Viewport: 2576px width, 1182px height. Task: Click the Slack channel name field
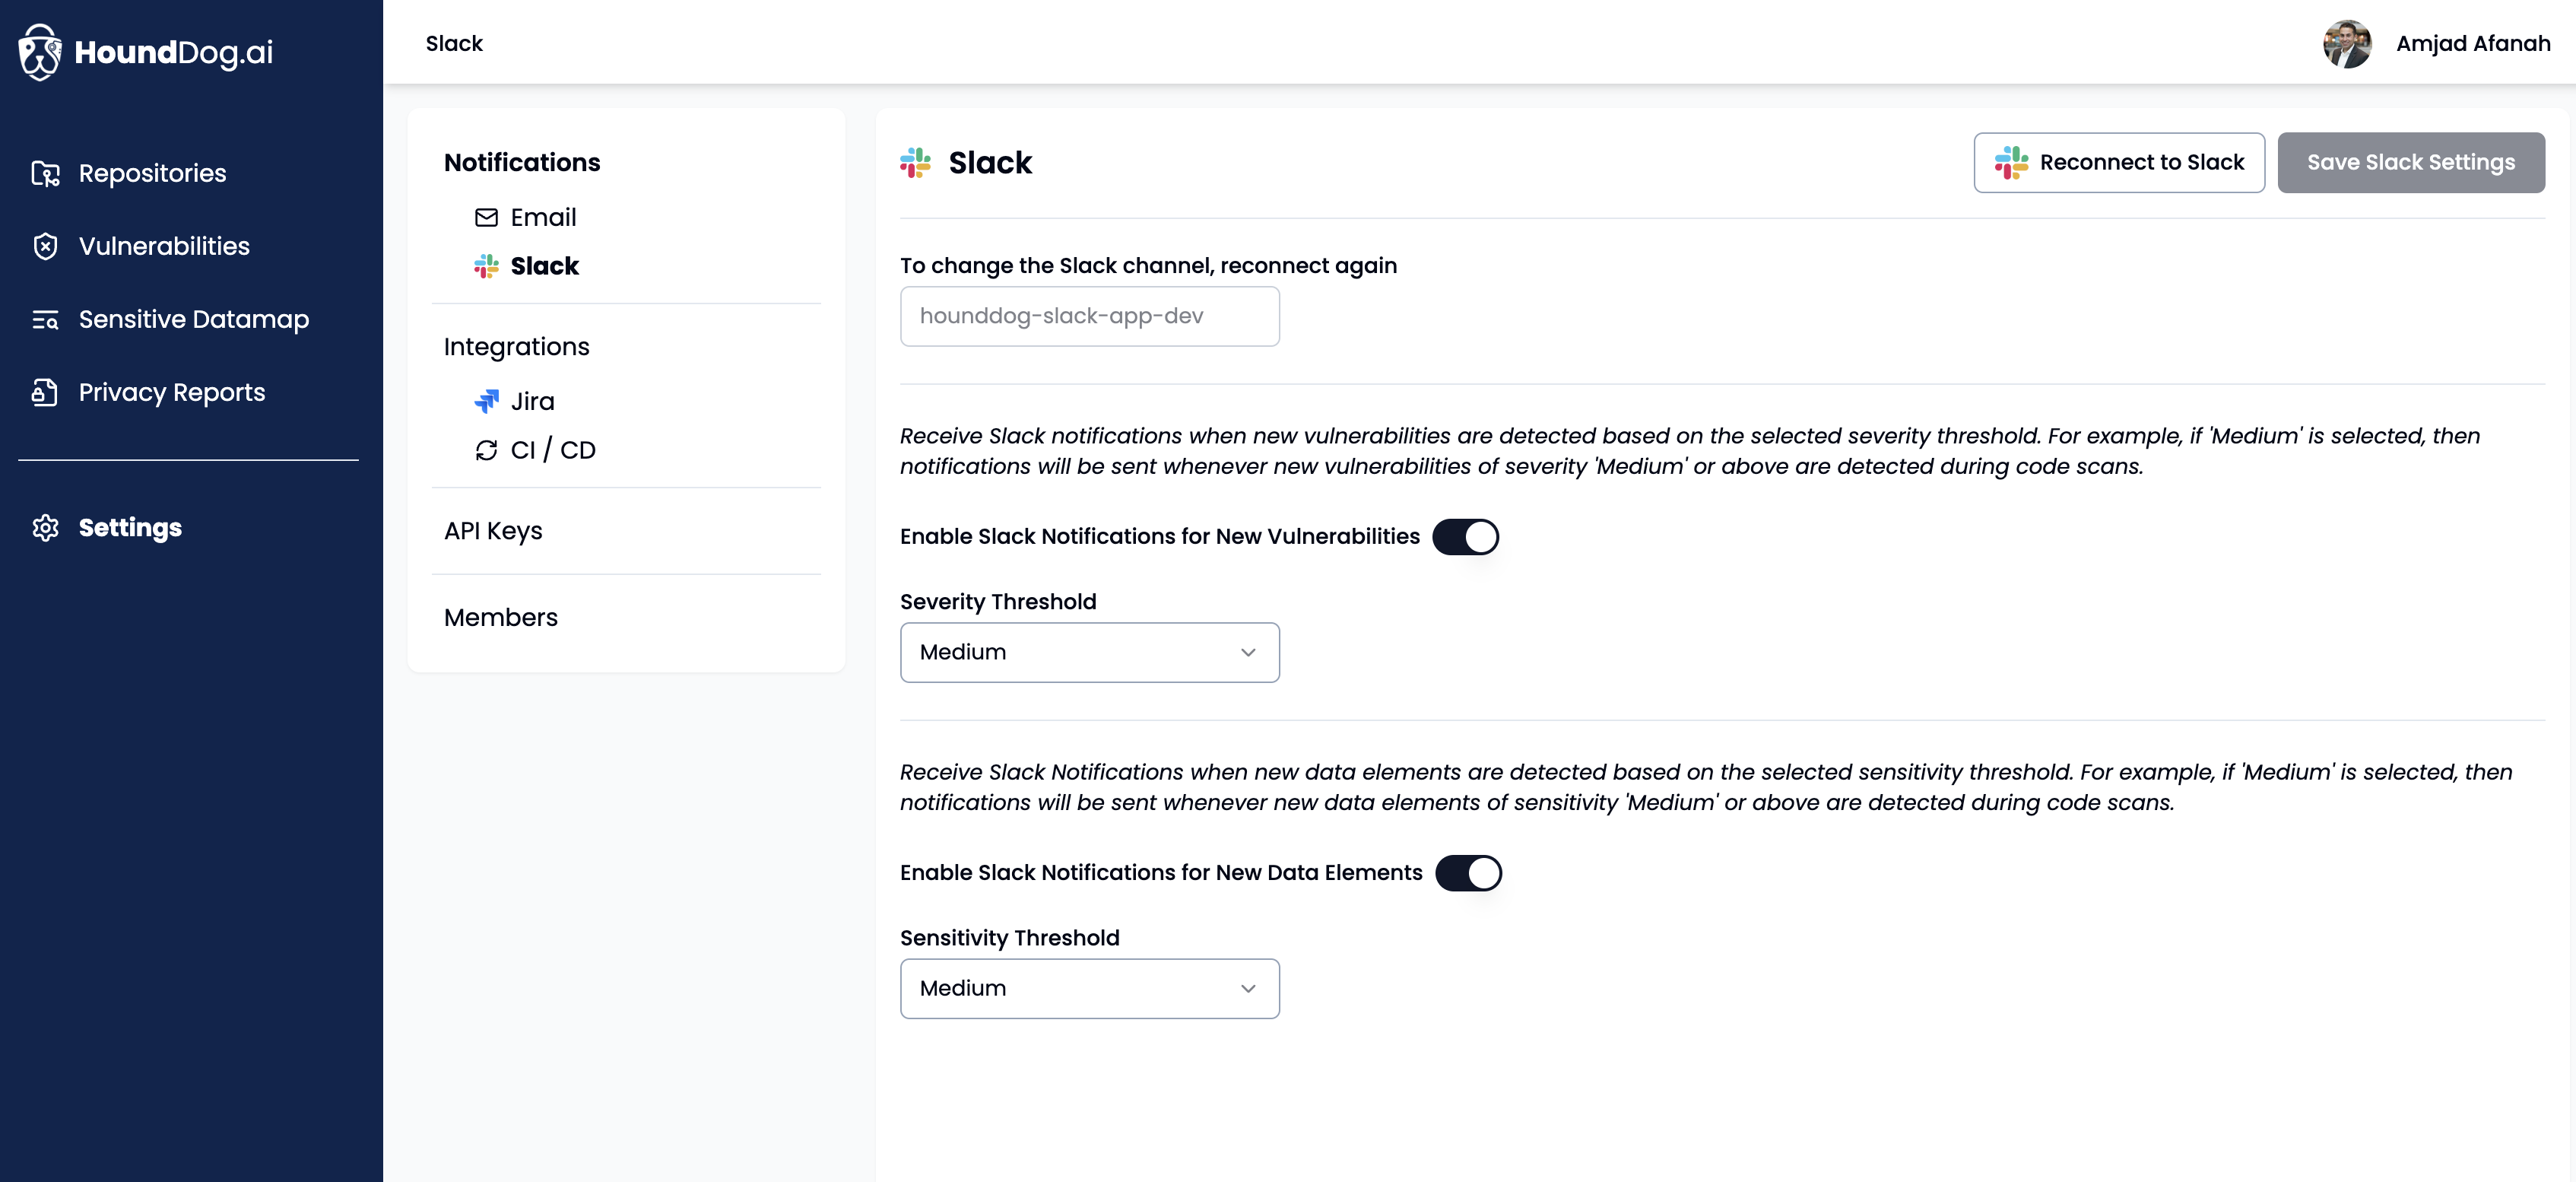point(1089,317)
